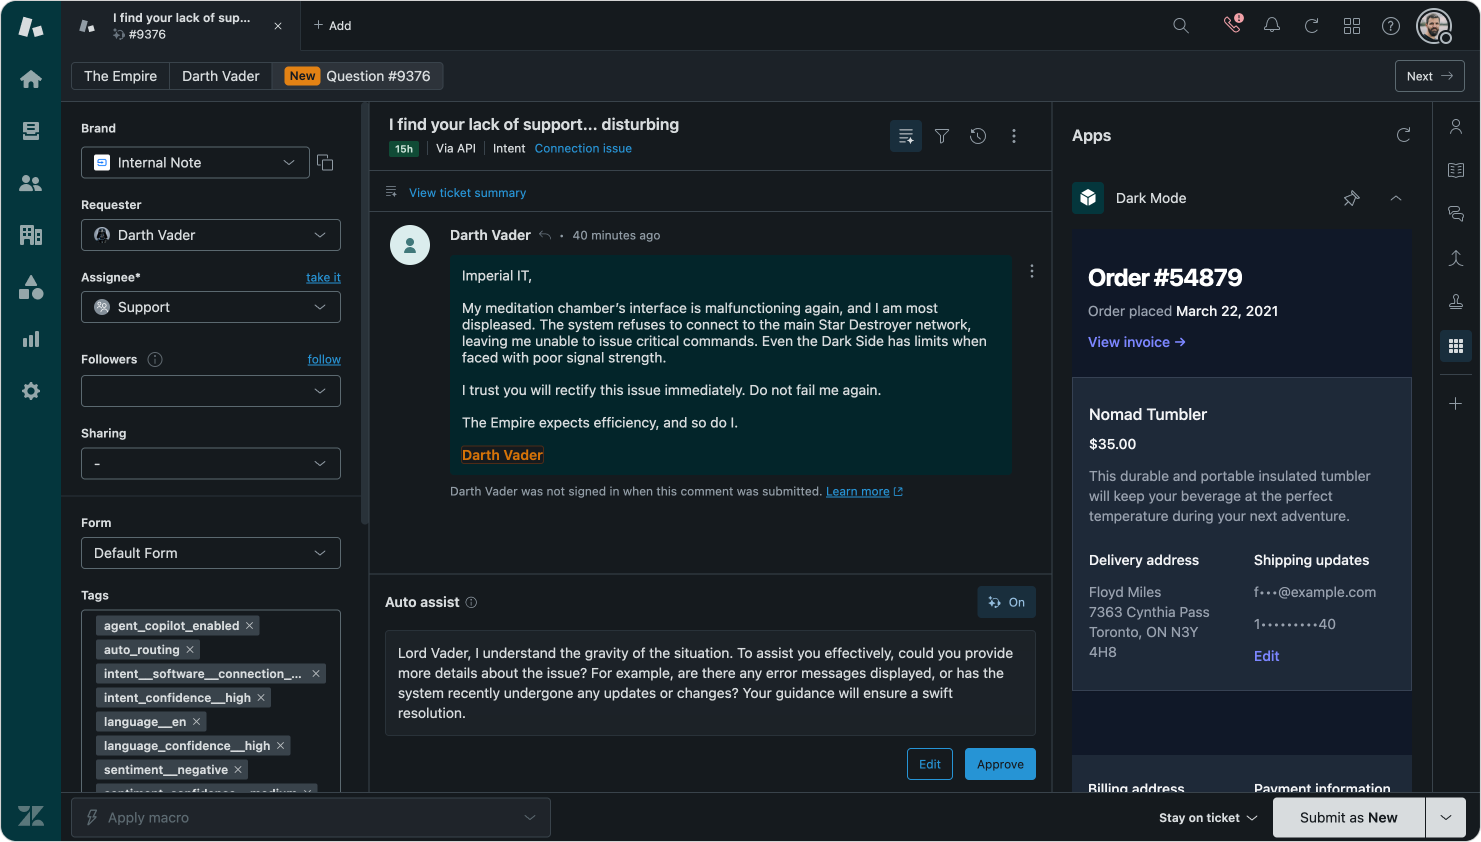1481x842 pixels.
Task: Click Edit under Shipping updates
Action: 1267,656
